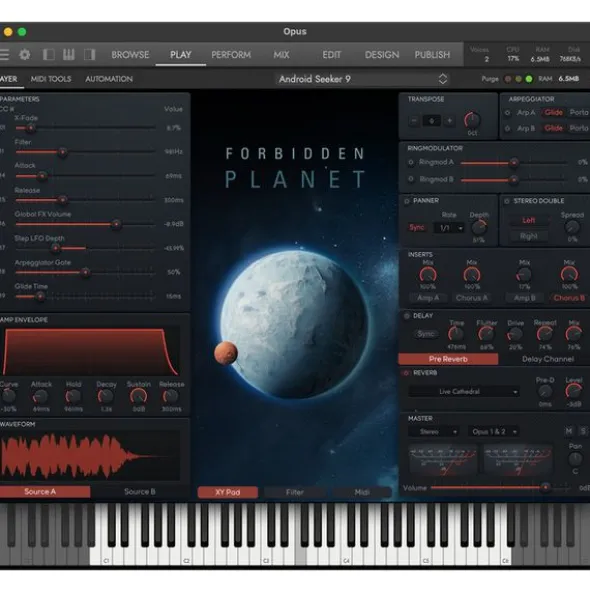Click the Chorus A mix knob
Screen dimensions: 590x591
pos(472,275)
